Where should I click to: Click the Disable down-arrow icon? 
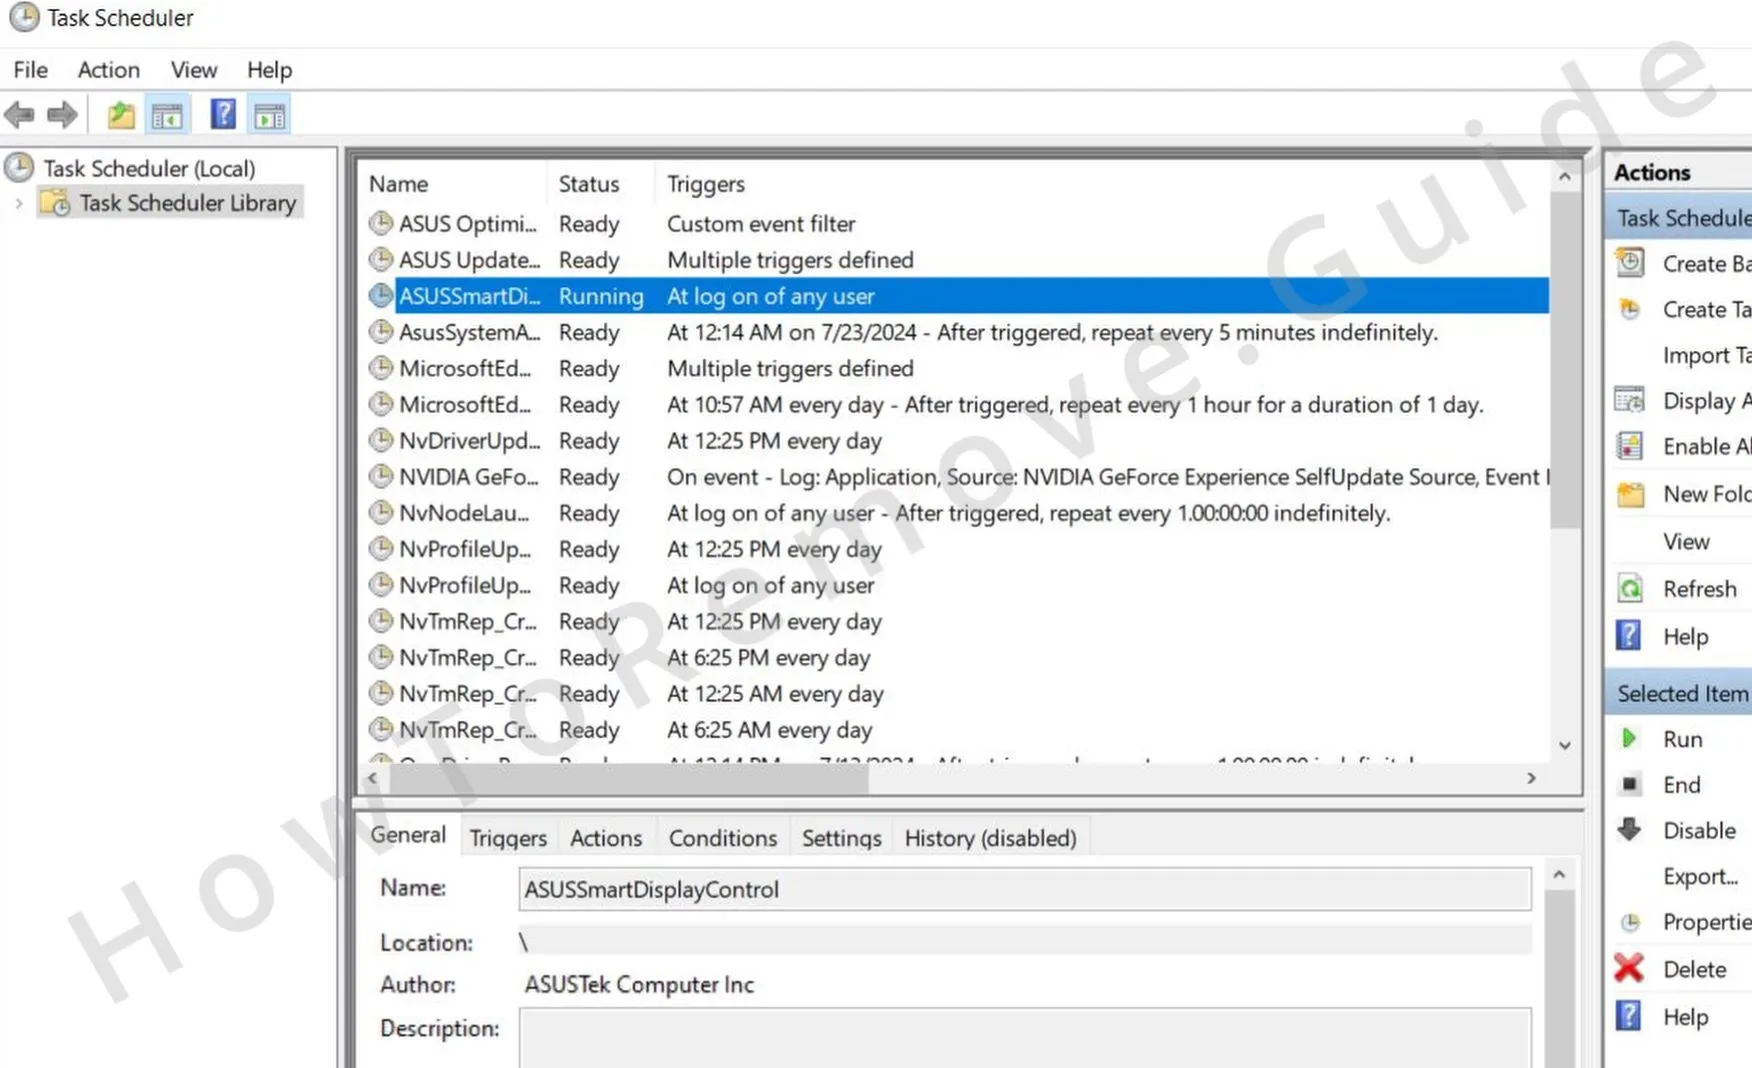pyautogui.click(x=1630, y=829)
